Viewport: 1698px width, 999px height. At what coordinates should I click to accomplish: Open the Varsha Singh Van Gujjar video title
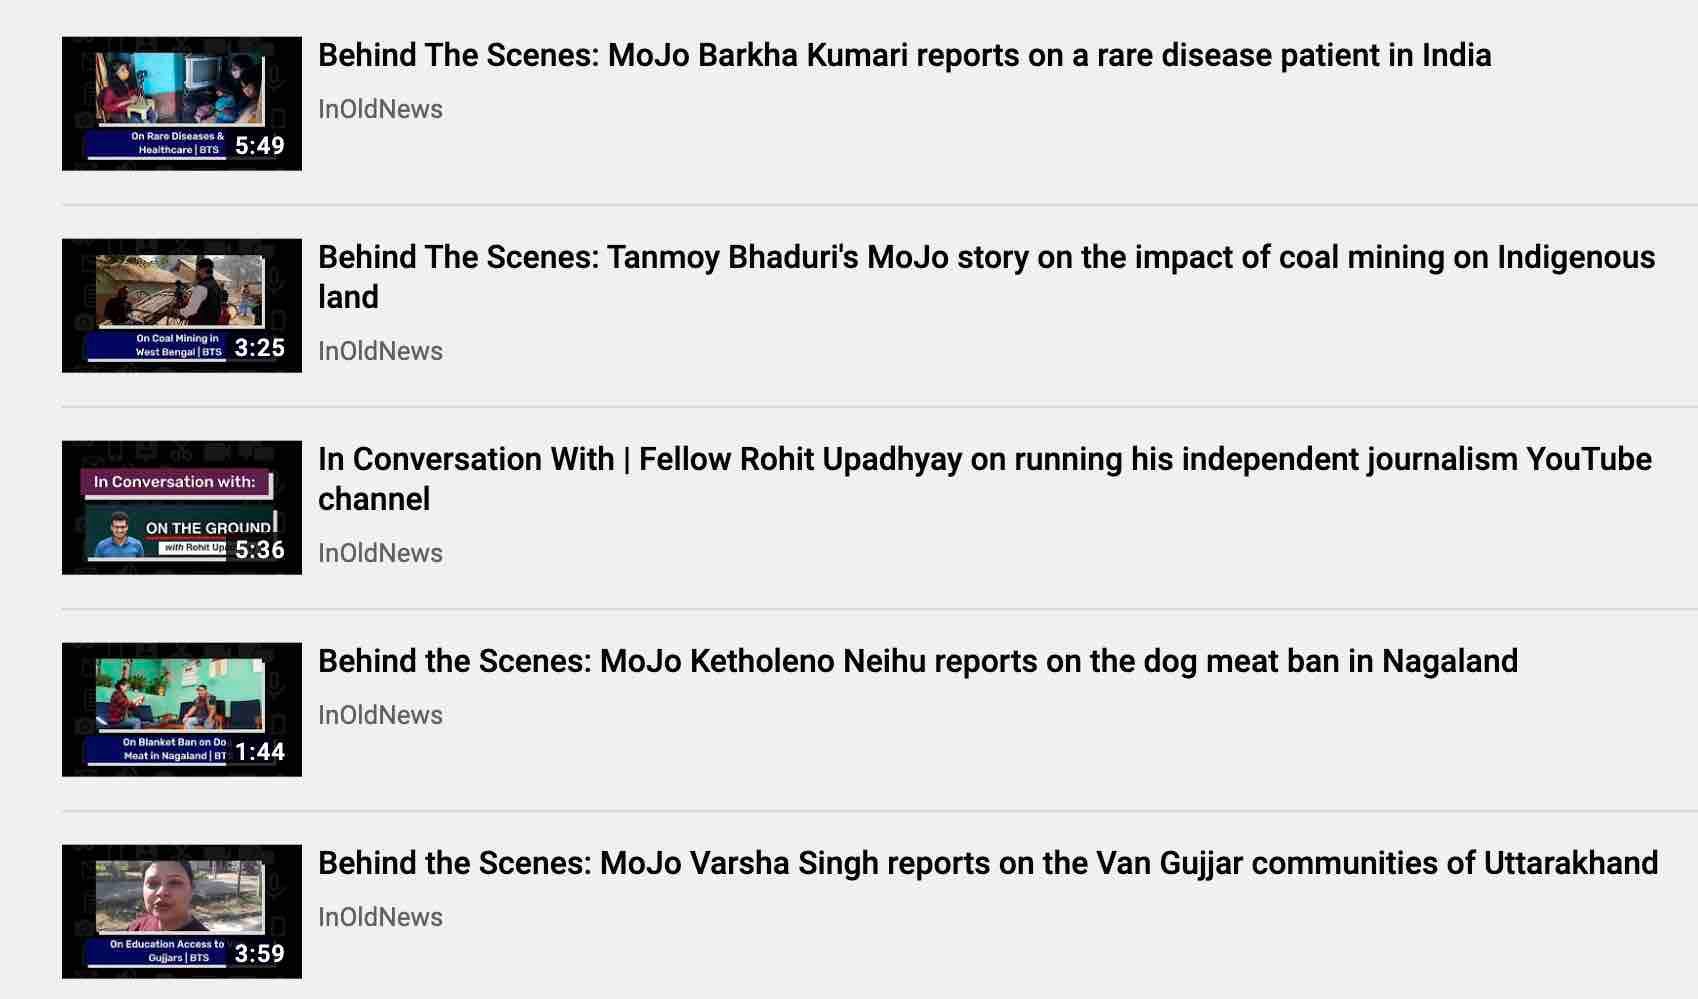point(987,863)
